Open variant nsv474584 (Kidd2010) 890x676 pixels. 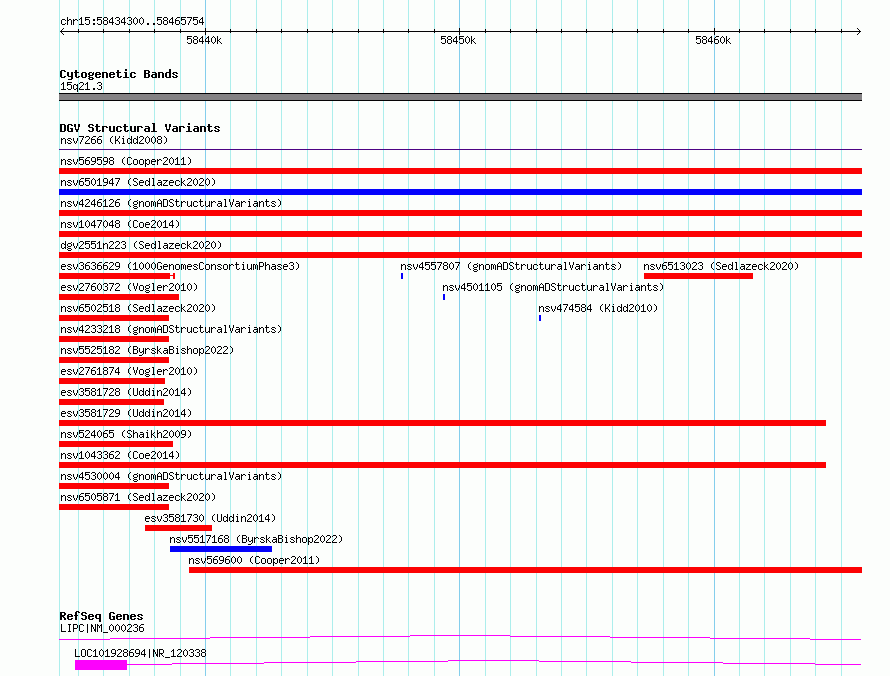[x=598, y=308]
